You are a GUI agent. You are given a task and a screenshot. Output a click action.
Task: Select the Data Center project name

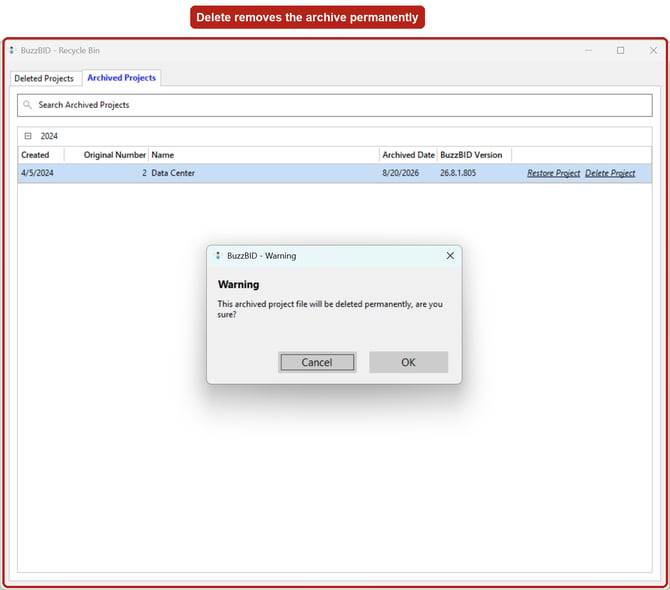click(x=173, y=173)
